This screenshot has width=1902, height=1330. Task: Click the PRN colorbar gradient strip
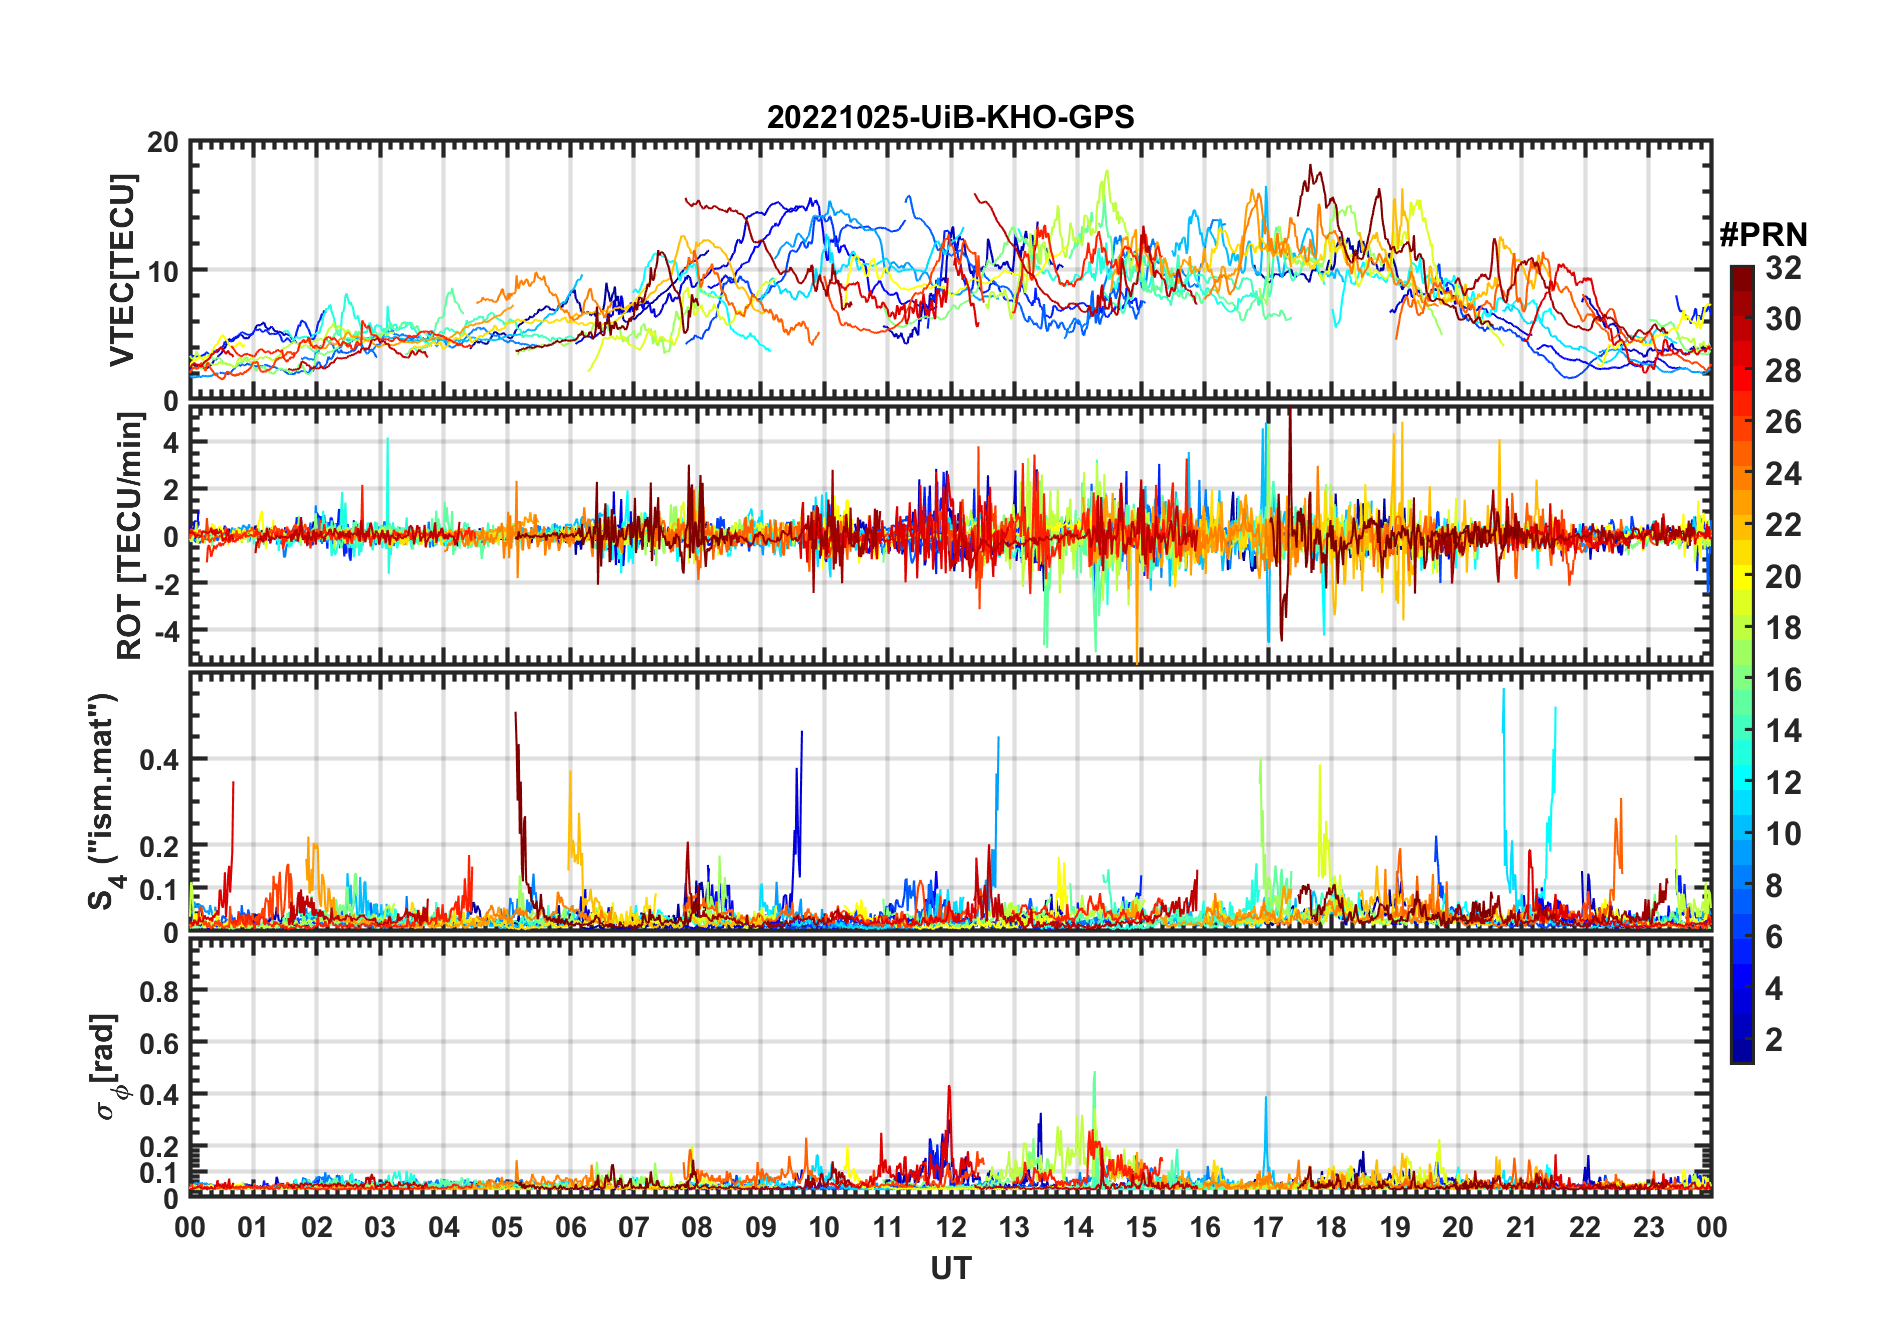(1741, 664)
